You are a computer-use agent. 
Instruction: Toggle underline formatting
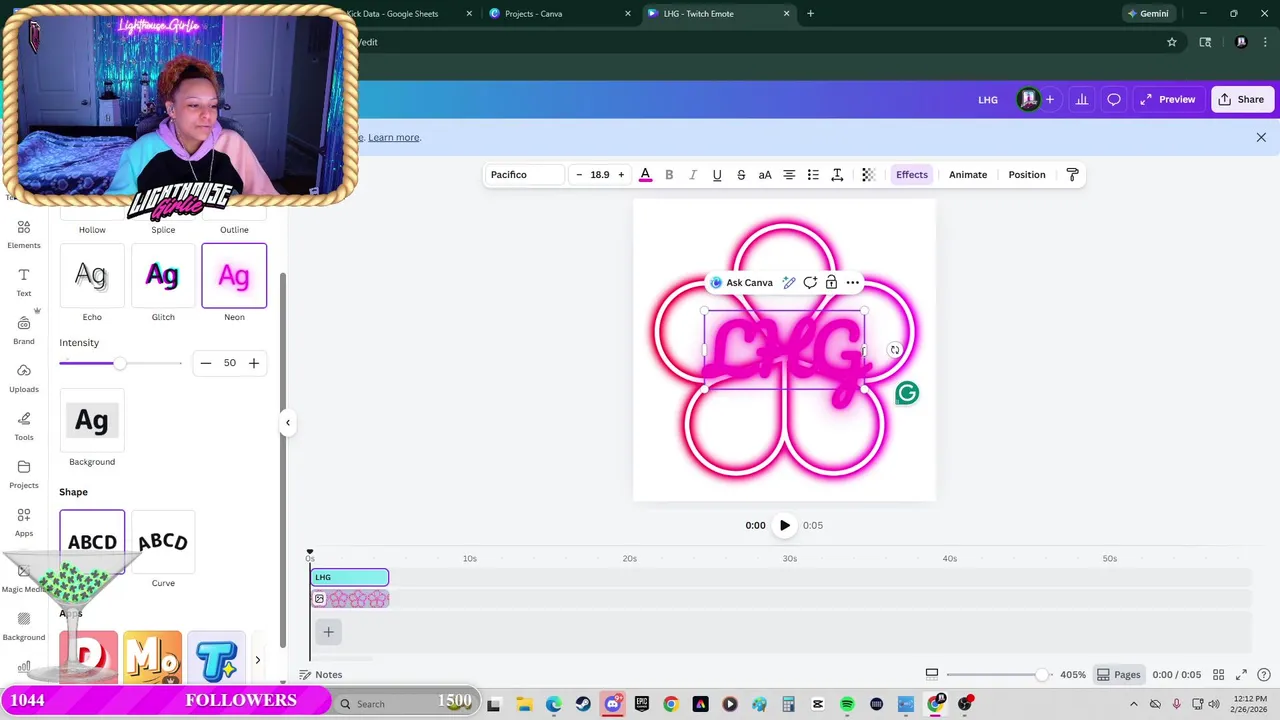pyautogui.click(x=717, y=175)
